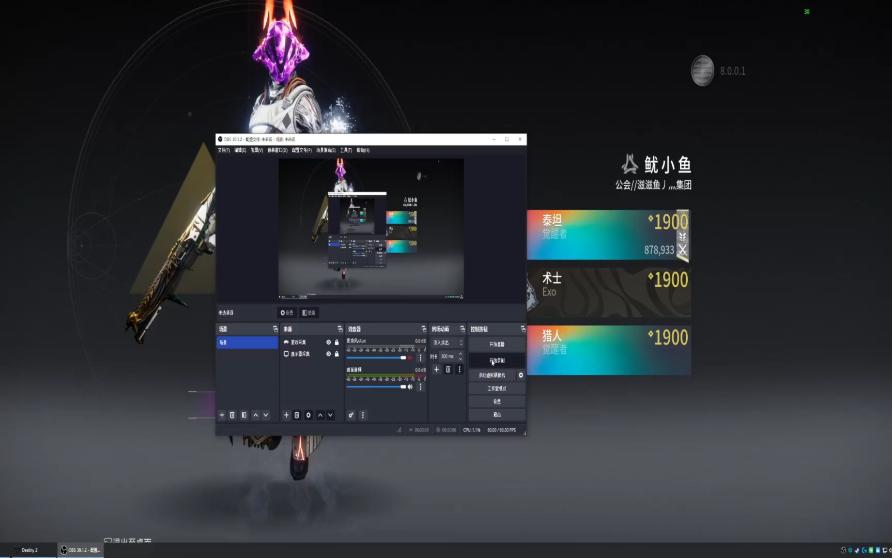
Task: Start the virtual camera button
Action: click(x=492, y=375)
